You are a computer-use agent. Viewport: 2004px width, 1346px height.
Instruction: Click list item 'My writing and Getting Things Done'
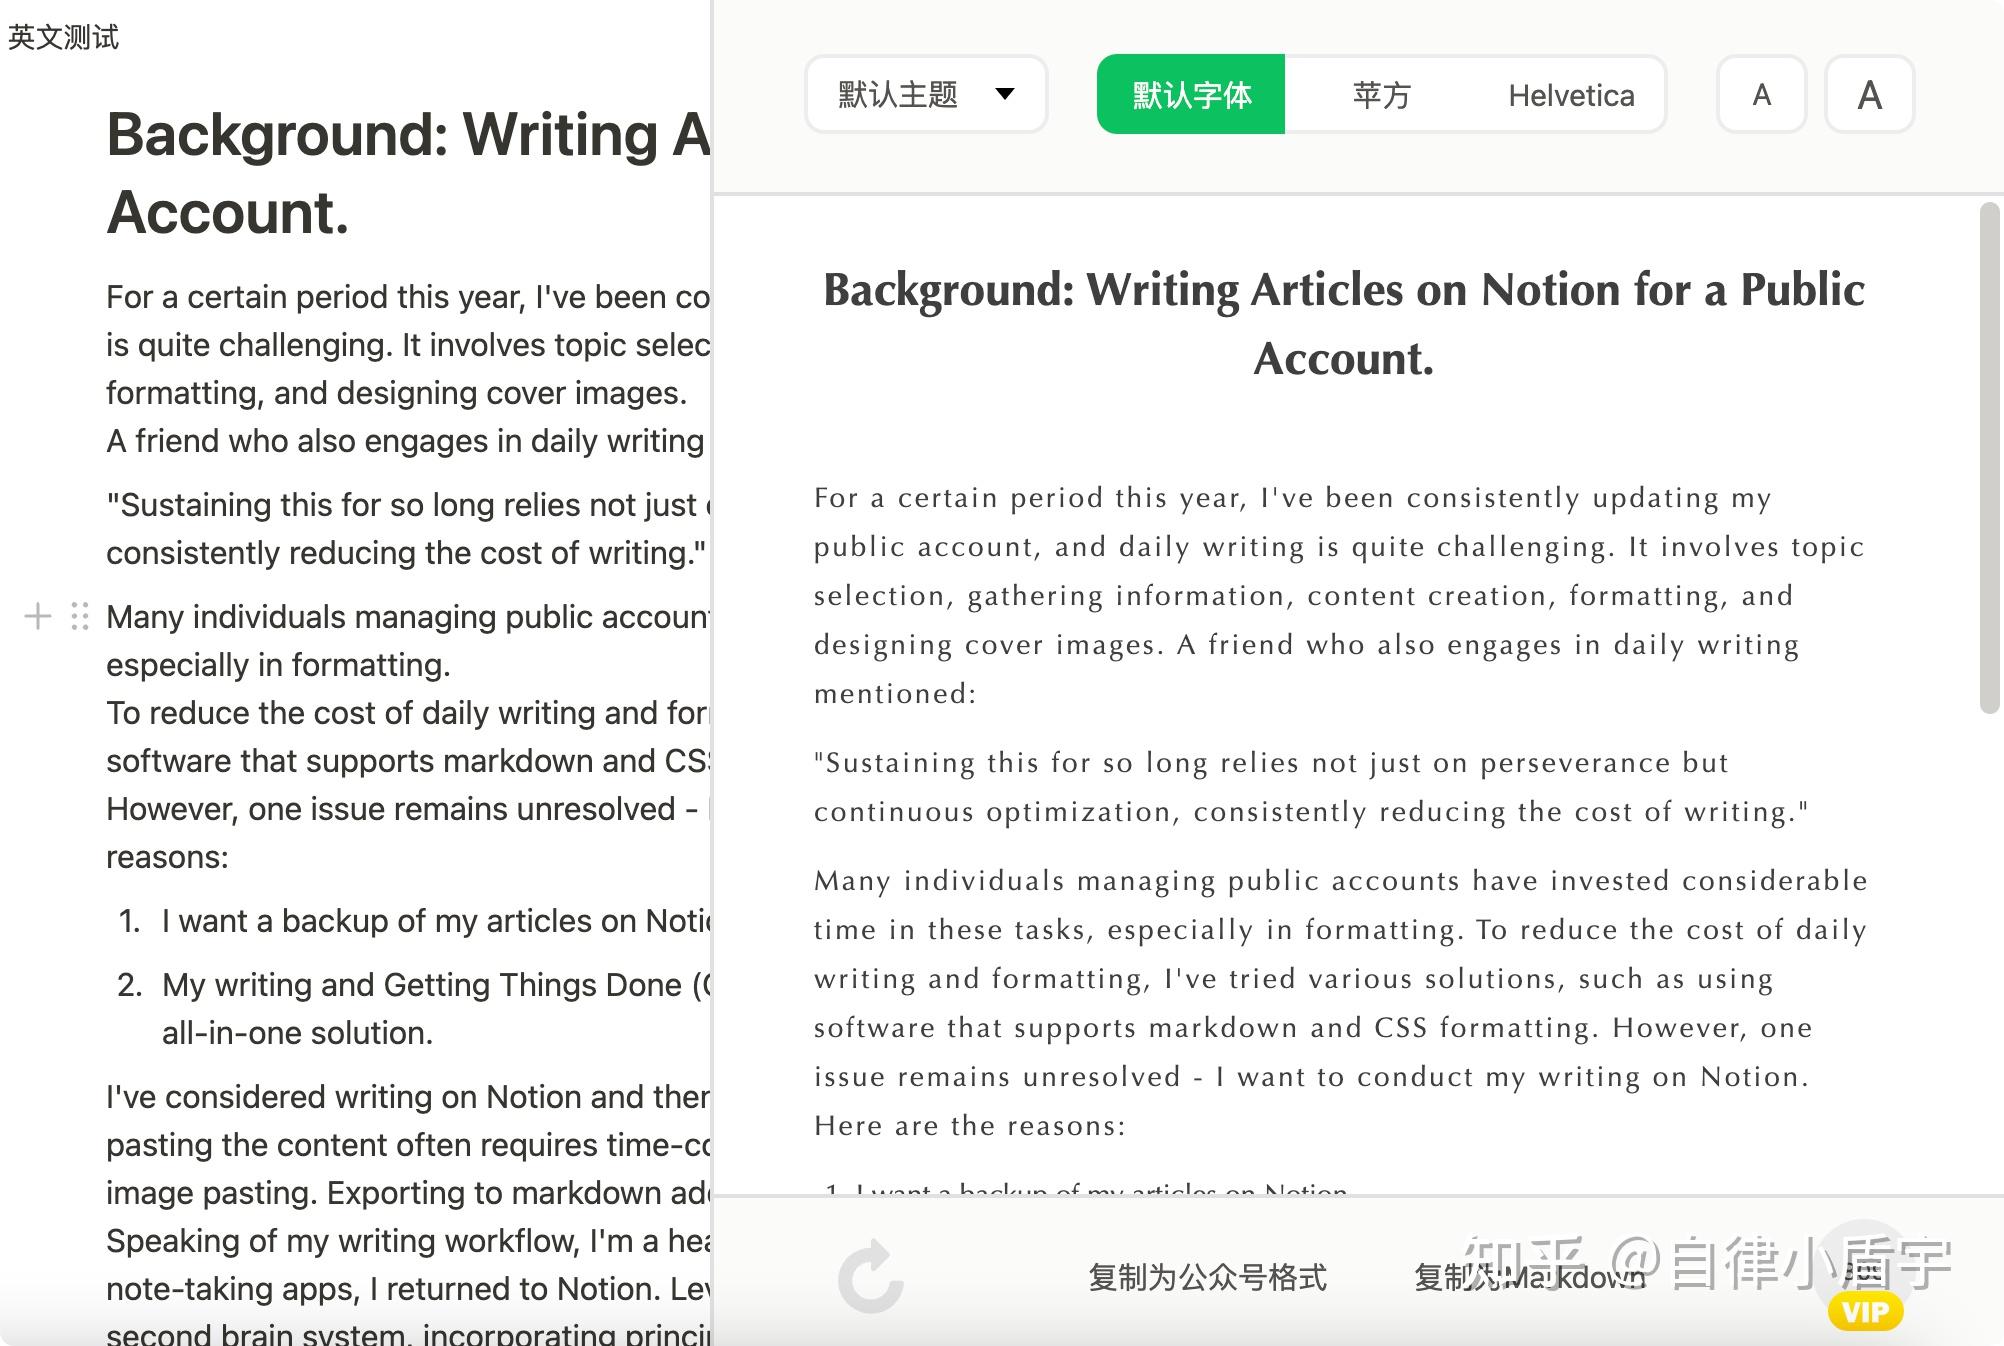coord(436,1008)
